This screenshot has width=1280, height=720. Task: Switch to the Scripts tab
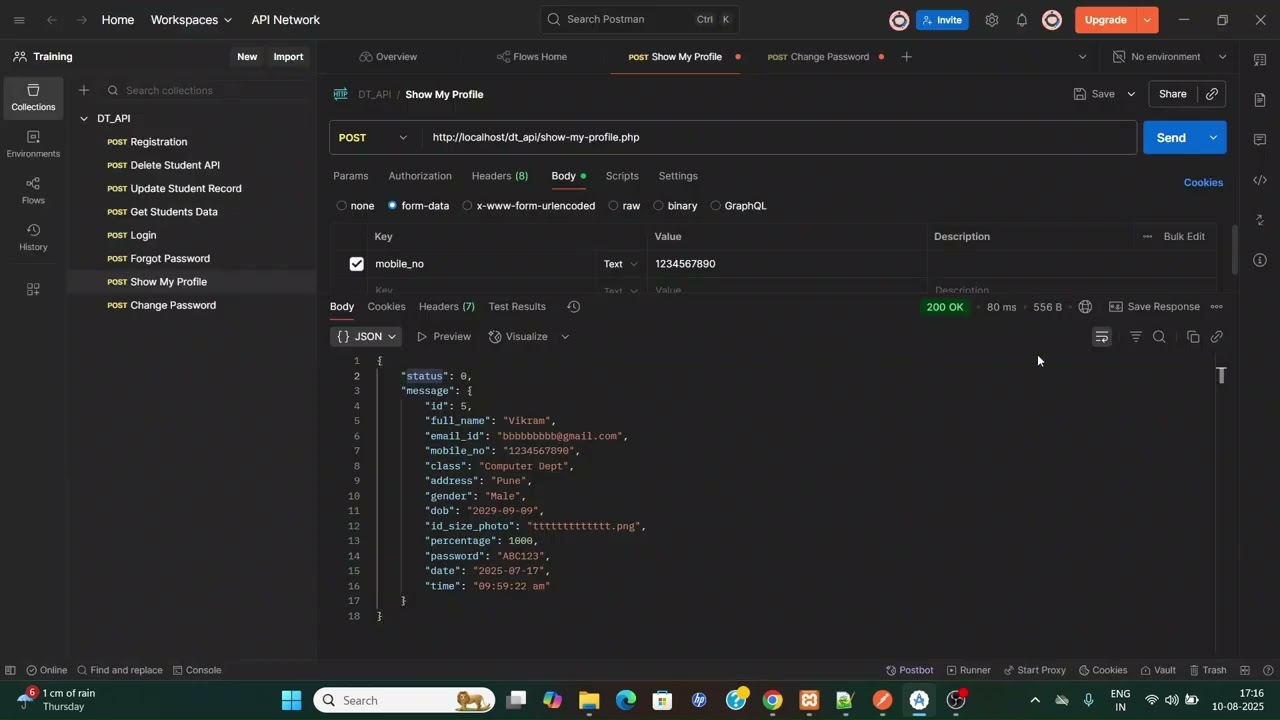tap(622, 176)
